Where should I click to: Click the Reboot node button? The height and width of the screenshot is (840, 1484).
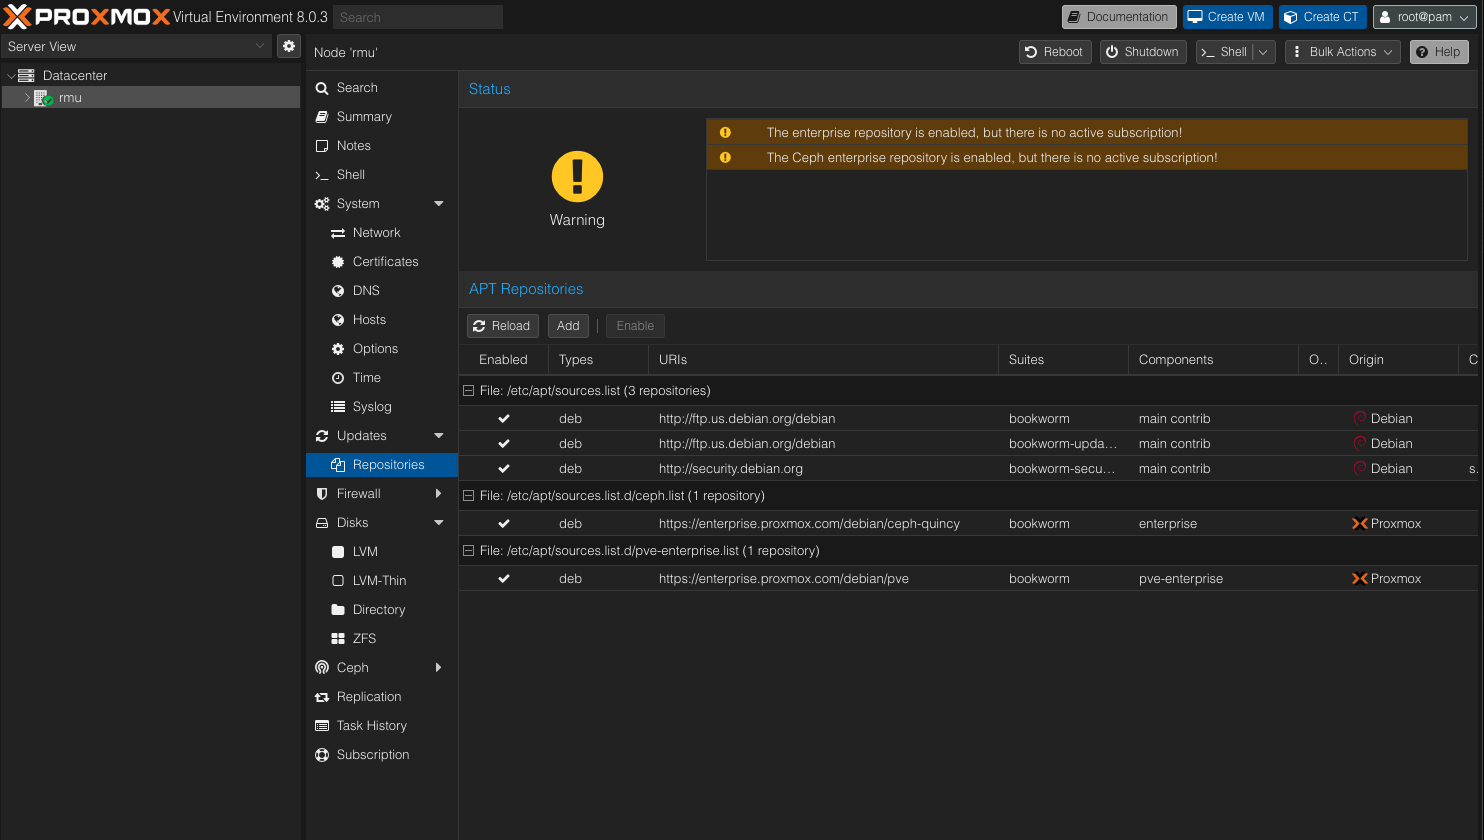pyautogui.click(x=1055, y=52)
